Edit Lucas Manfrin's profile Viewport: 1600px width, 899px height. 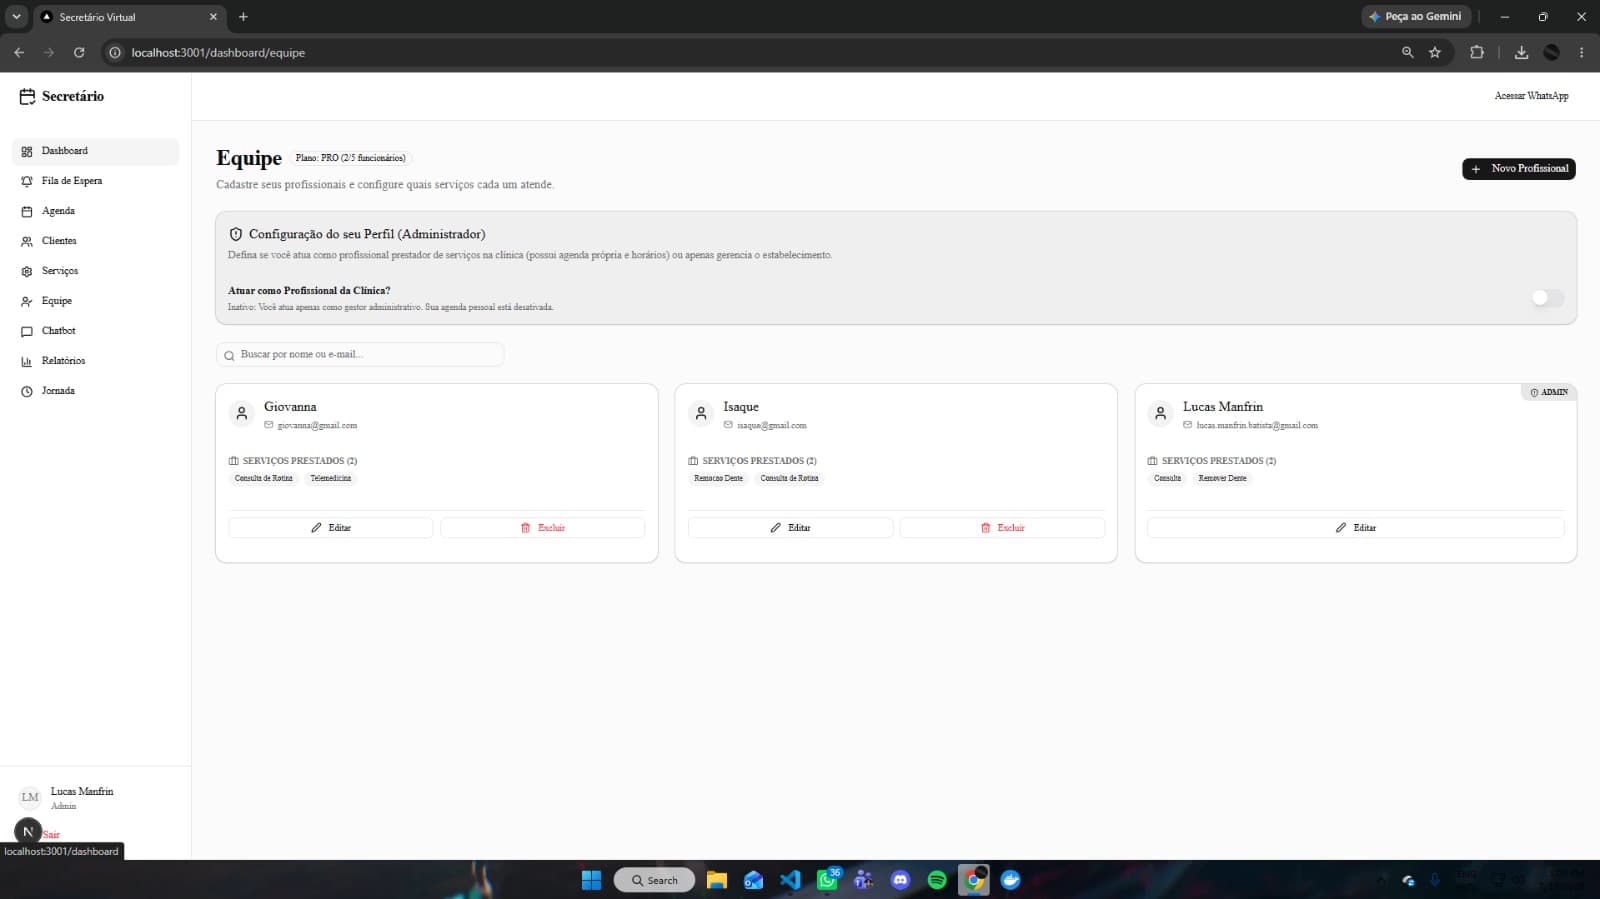click(1355, 528)
